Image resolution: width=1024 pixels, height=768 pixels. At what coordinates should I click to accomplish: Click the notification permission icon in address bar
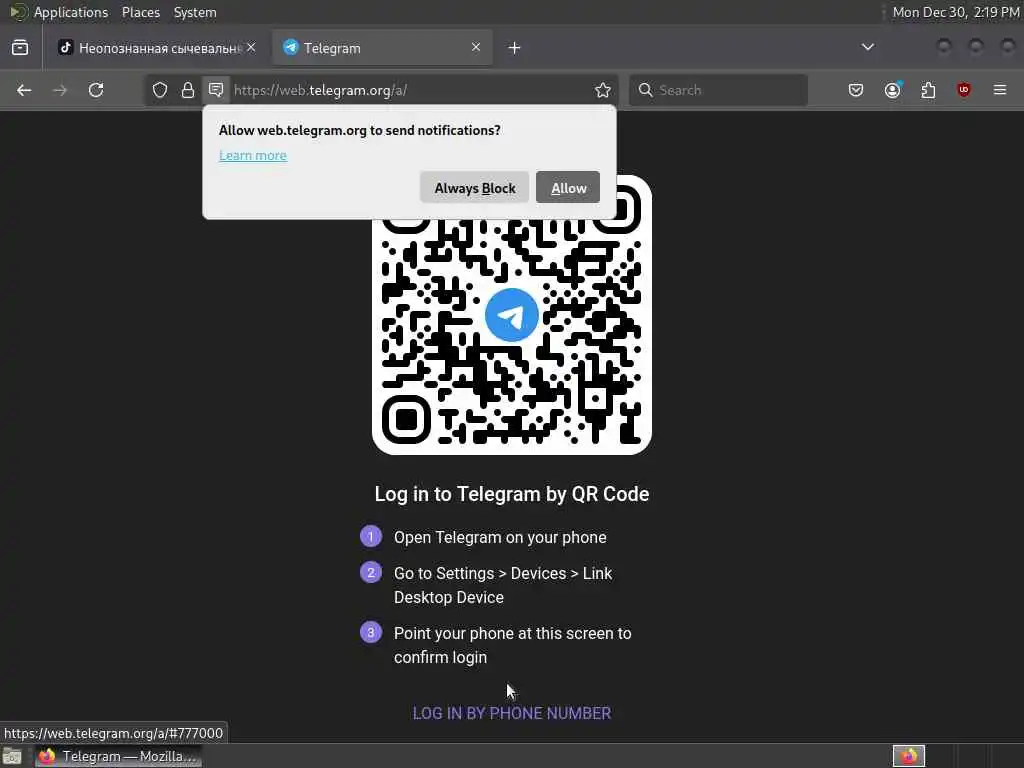[x=216, y=89]
